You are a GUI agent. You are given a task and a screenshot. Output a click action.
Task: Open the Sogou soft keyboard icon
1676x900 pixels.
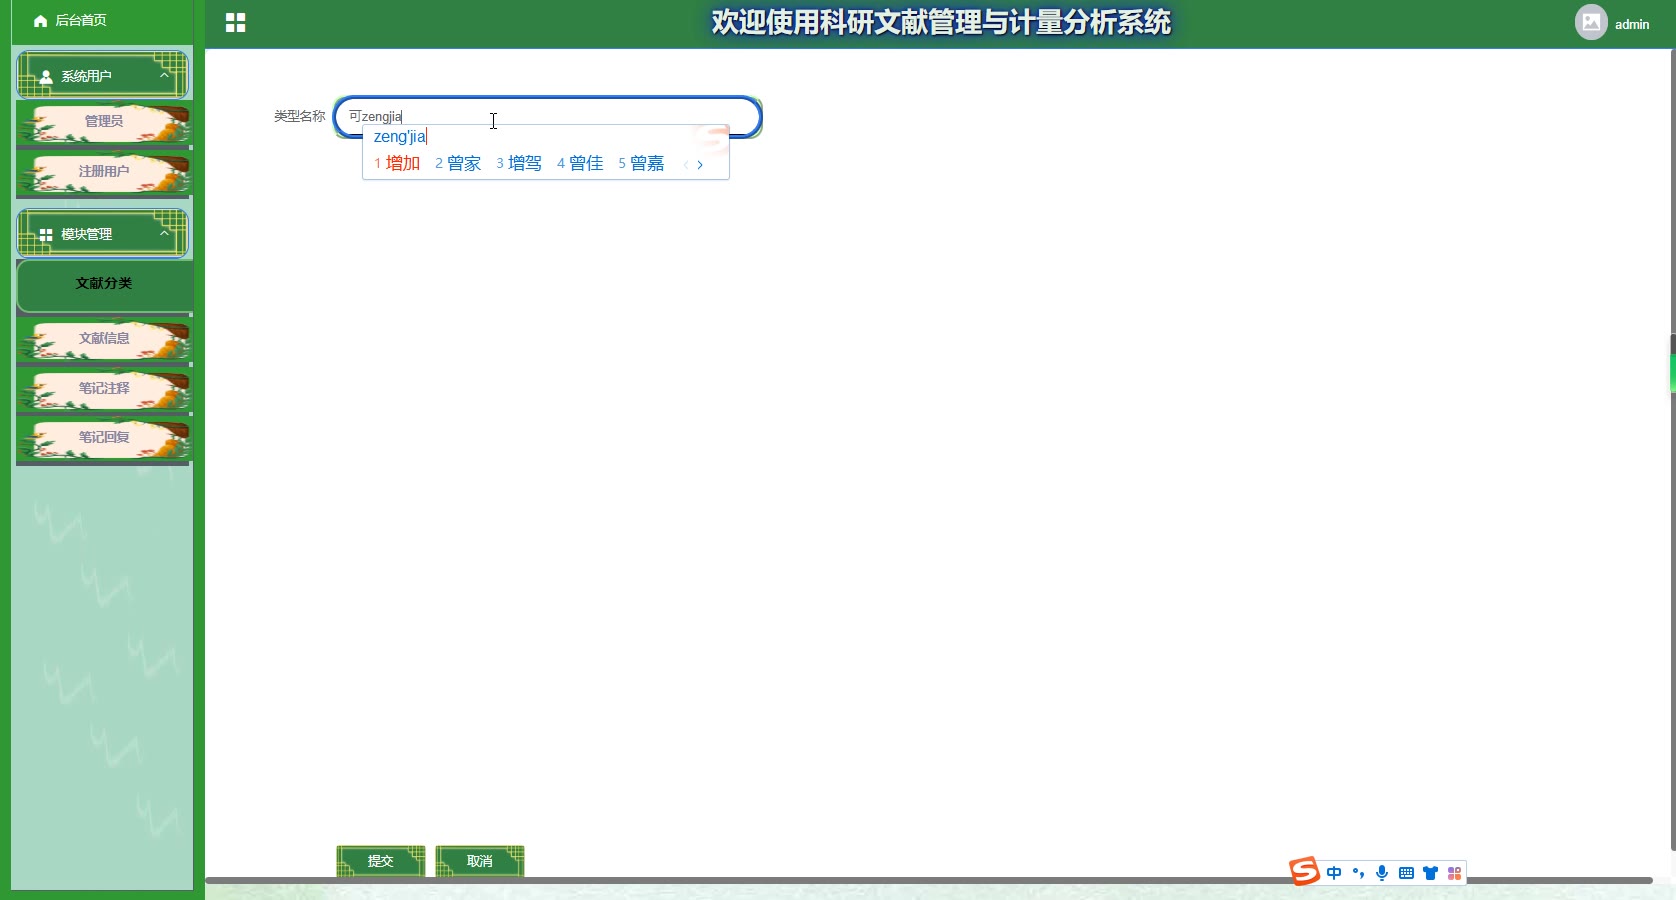[1406, 873]
